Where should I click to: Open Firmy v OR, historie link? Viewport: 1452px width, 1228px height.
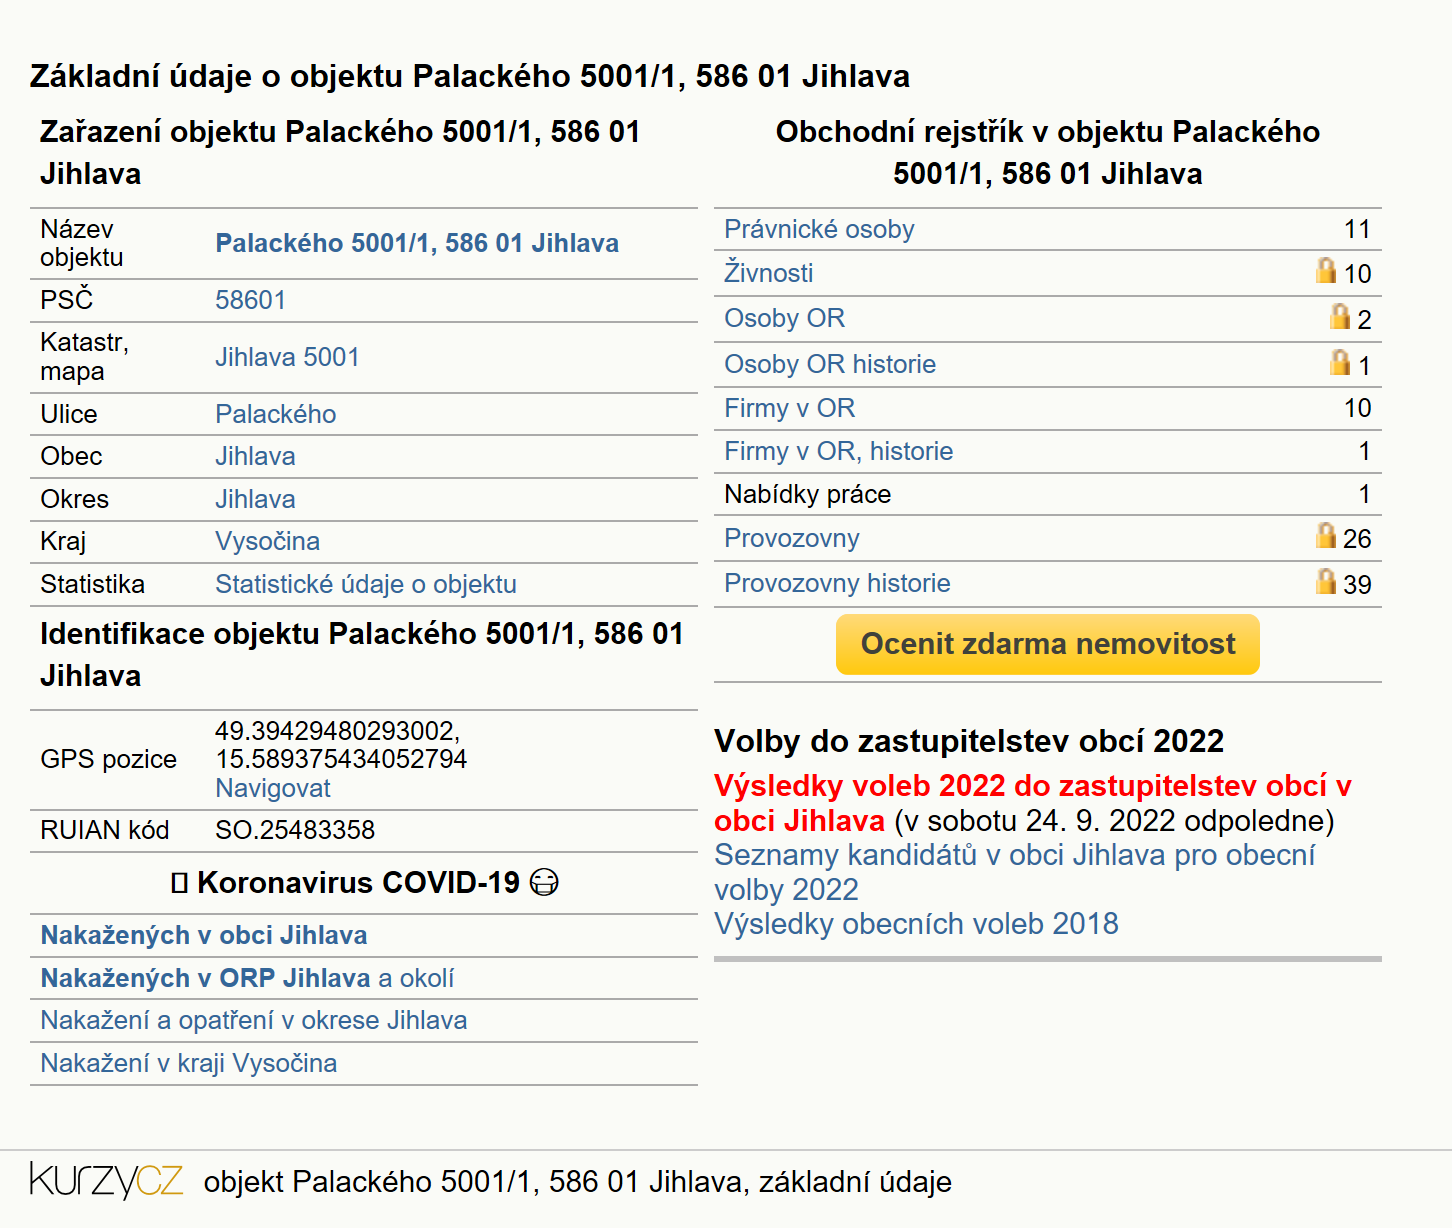839,451
